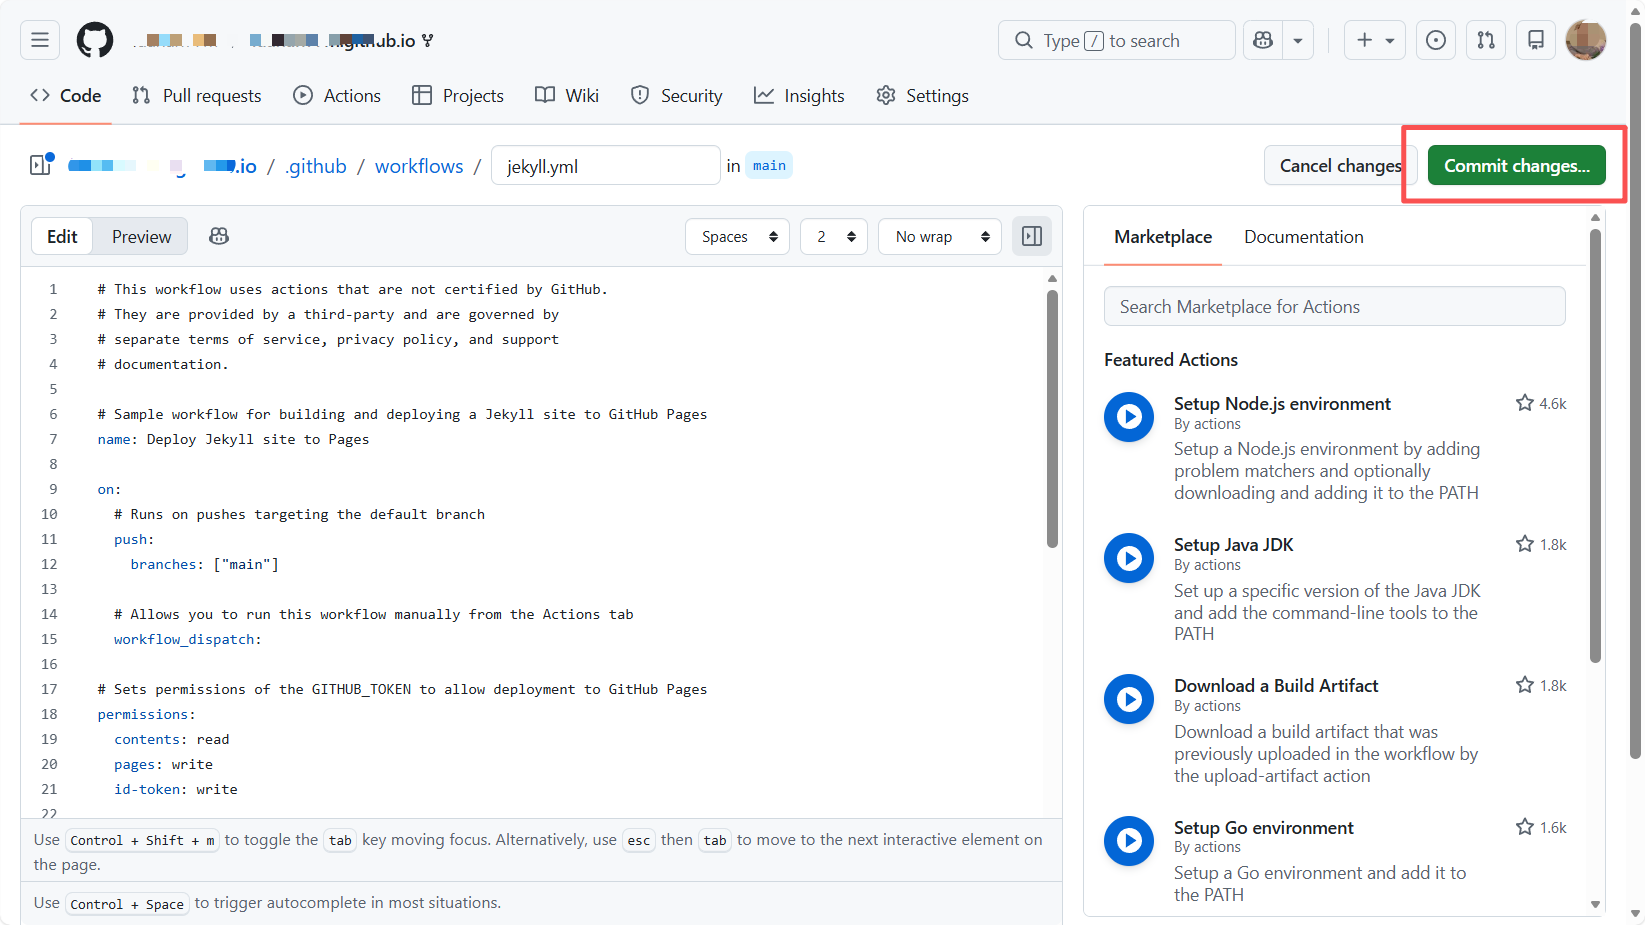1645x925 pixels.
Task: Star the Setup Node.js environment action
Action: point(1524,403)
